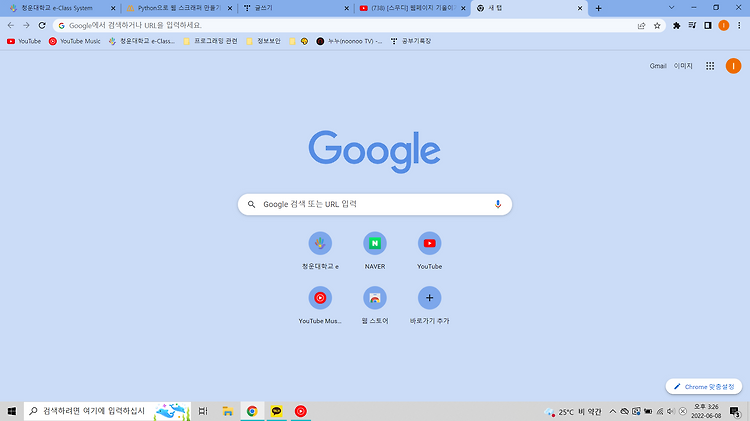Click the browser forward arrow
Image resolution: width=750 pixels, height=421 pixels.
tap(26, 25)
